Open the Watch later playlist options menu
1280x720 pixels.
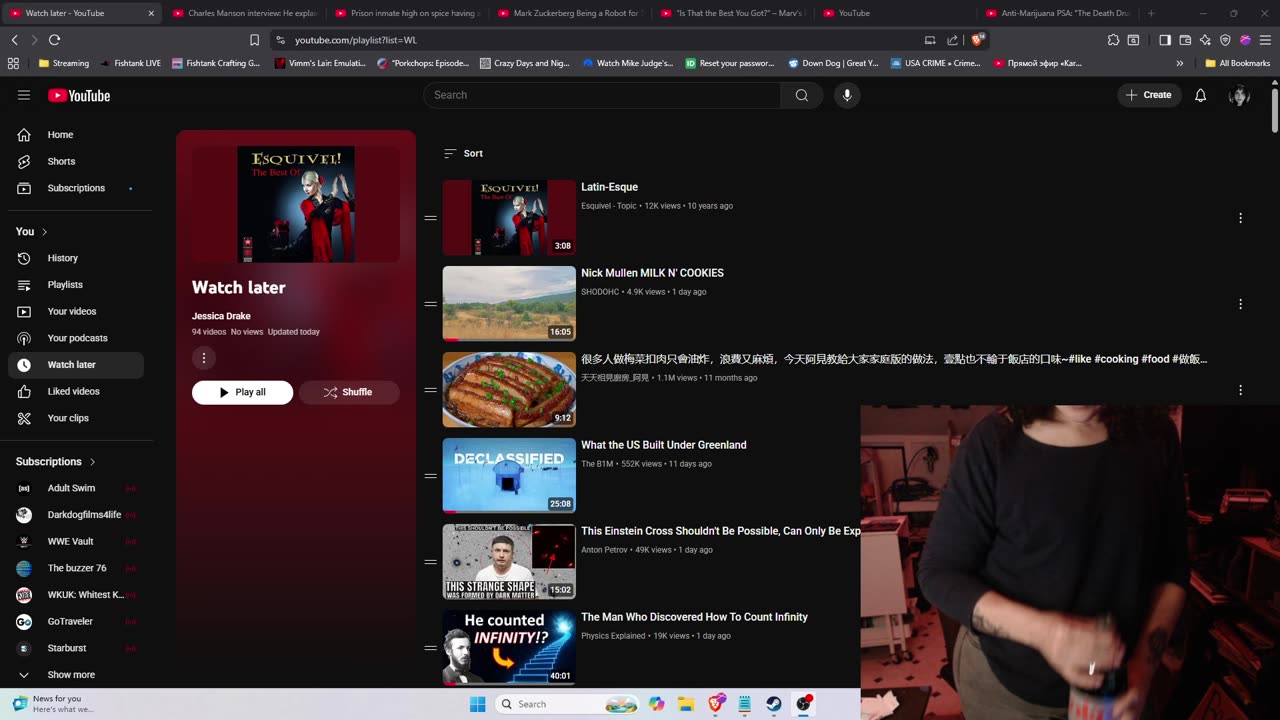(204, 358)
